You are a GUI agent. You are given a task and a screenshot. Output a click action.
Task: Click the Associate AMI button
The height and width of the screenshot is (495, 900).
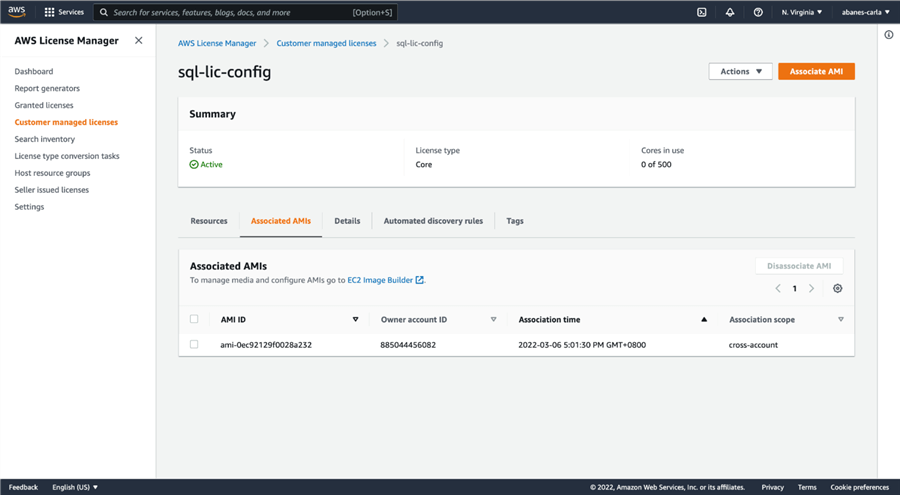coord(816,72)
